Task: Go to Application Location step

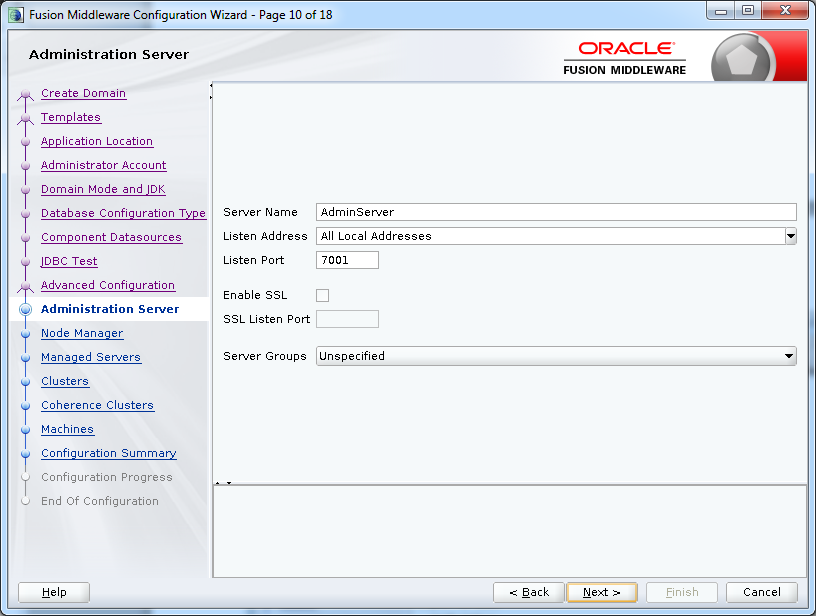Action: click(97, 141)
